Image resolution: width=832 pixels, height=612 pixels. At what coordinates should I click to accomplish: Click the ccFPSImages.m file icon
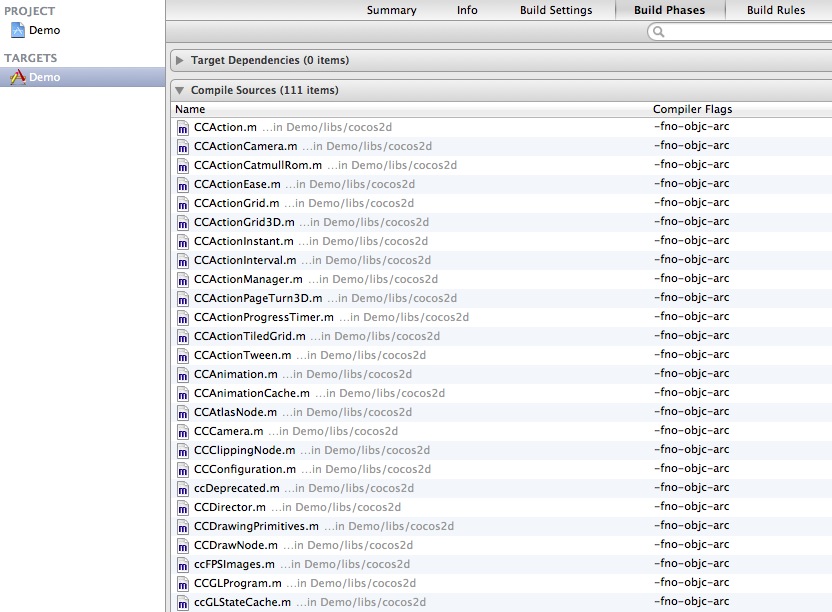coord(183,565)
